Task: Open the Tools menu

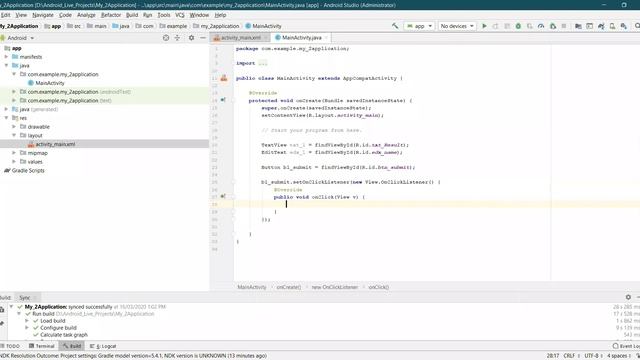Action: [x=164, y=15]
